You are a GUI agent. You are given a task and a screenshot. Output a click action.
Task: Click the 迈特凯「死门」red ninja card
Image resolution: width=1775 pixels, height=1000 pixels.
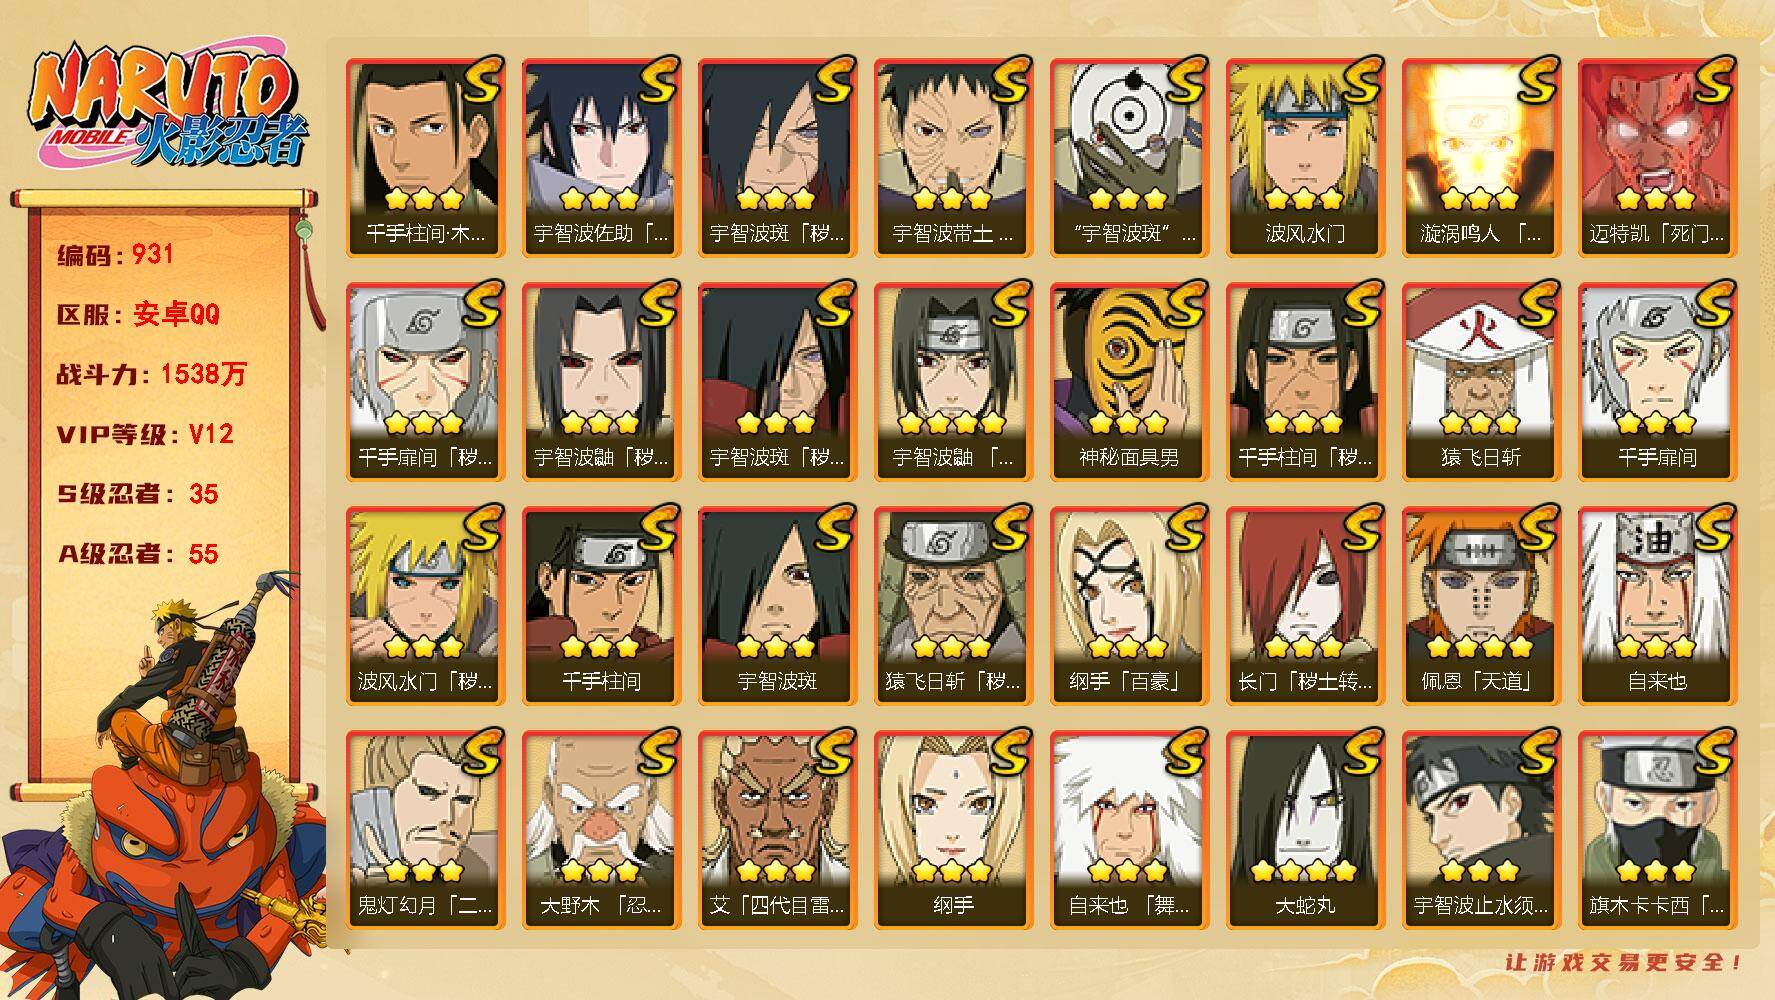coord(1657,158)
